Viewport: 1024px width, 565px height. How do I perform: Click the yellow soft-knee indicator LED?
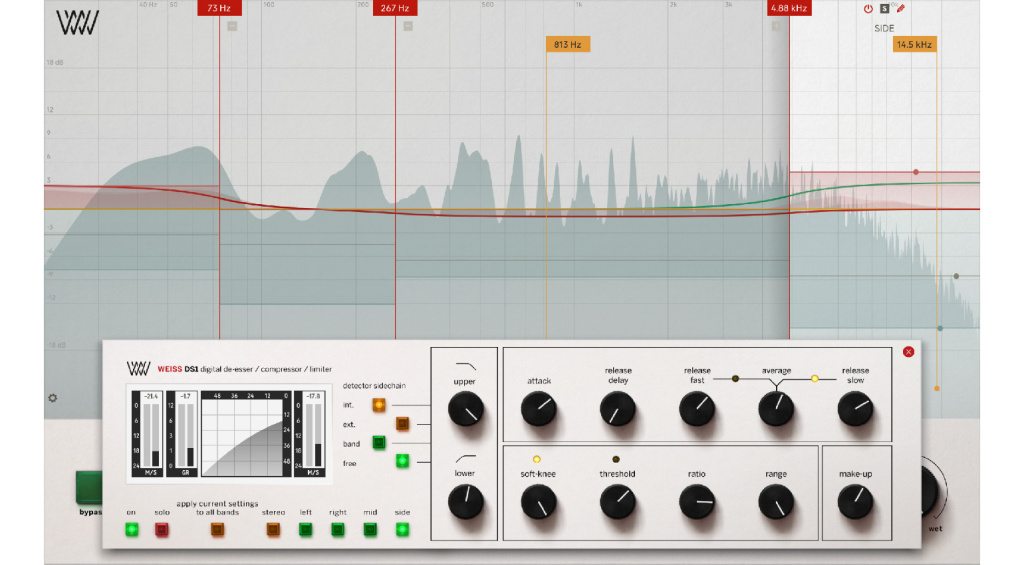click(x=537, y=459)
